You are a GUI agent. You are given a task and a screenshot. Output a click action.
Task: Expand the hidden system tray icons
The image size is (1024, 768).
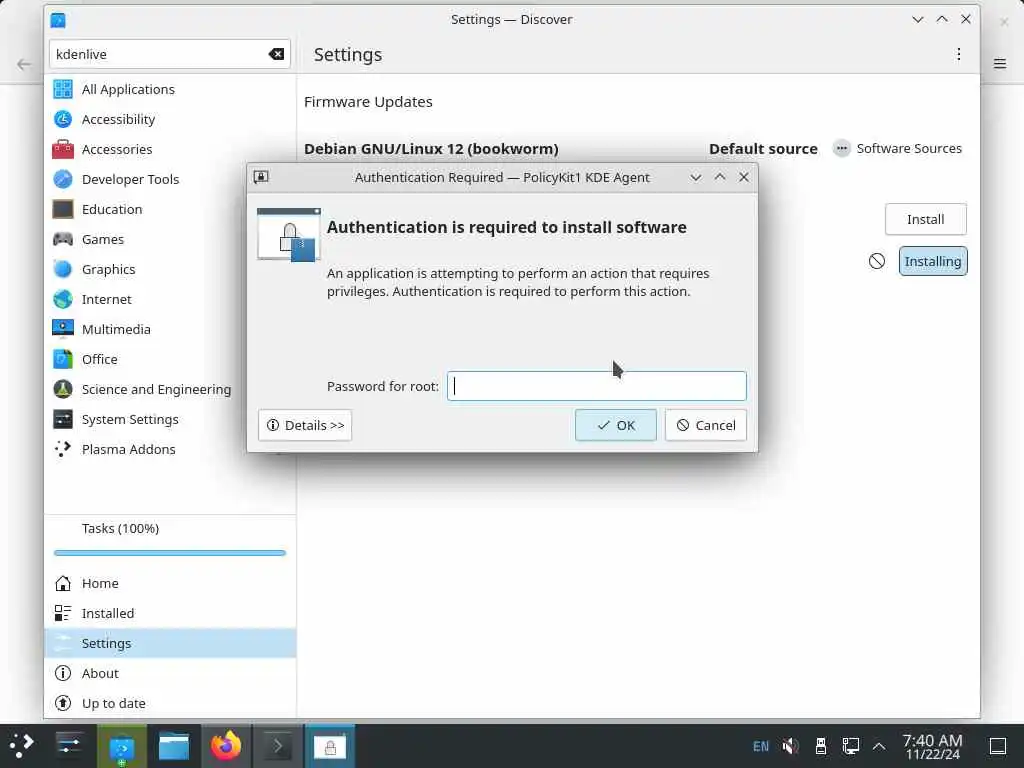879,746
